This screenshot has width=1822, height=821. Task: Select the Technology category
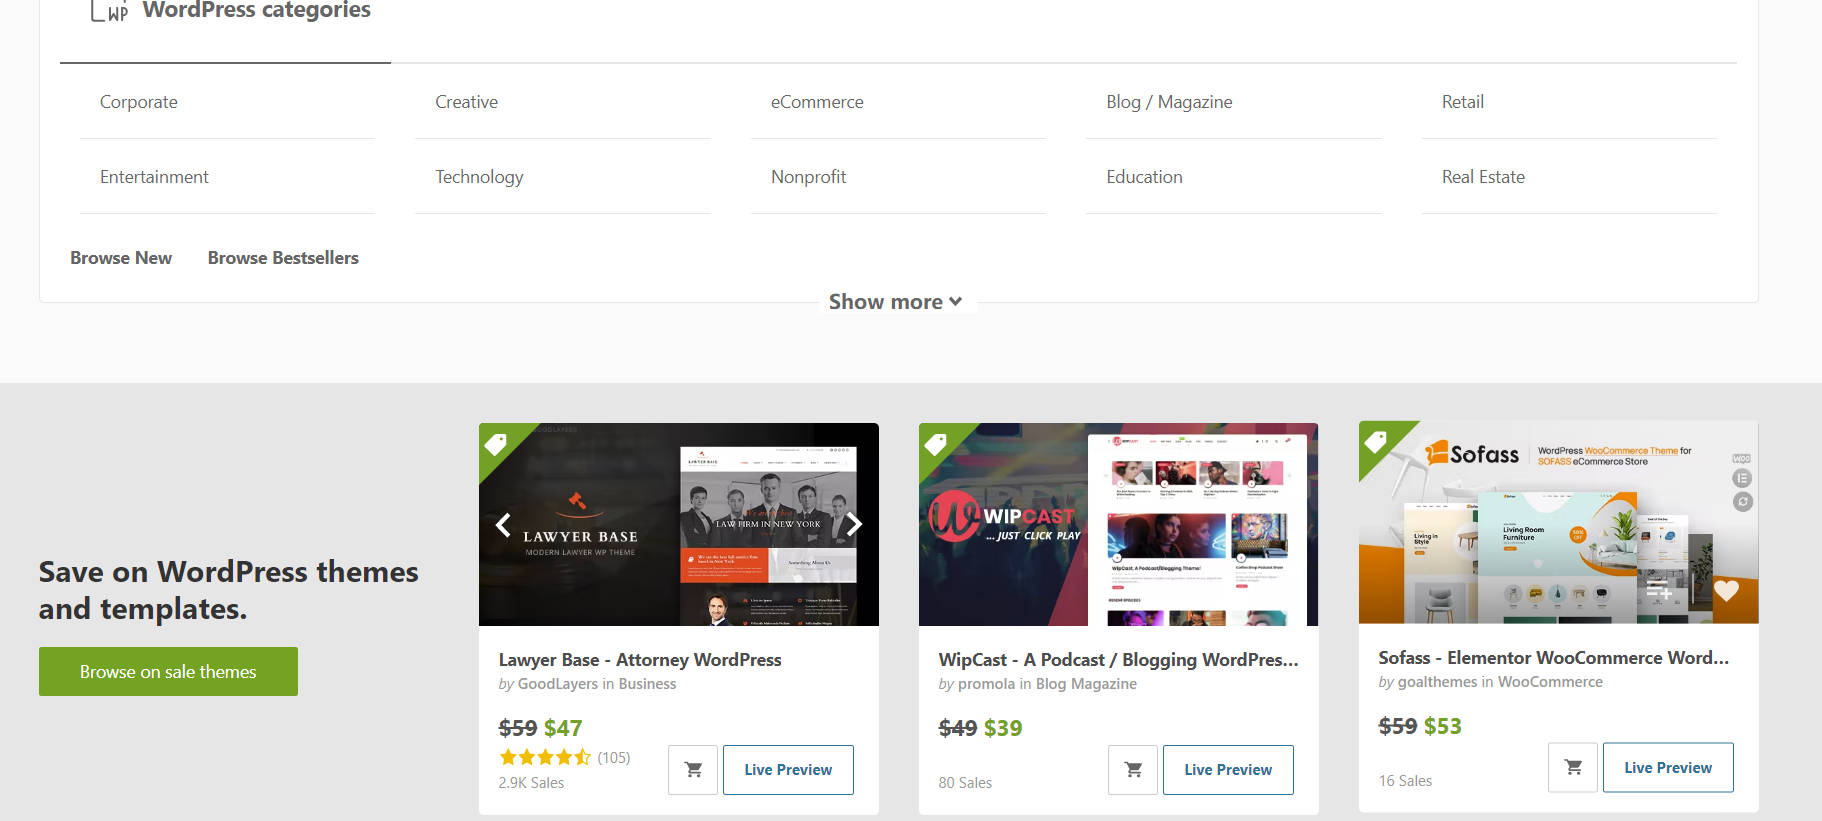(x=479, y=177)
